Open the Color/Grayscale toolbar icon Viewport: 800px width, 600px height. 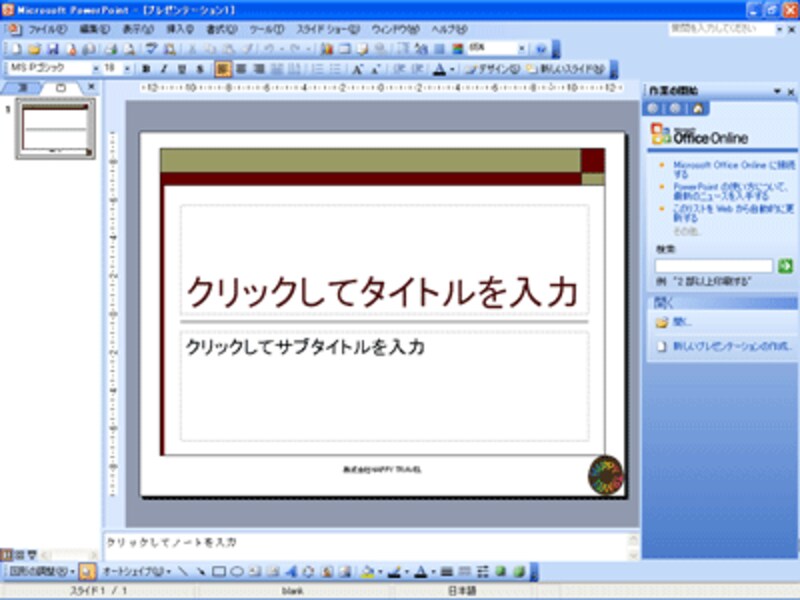pyautogui.click(x=458, y=49)
